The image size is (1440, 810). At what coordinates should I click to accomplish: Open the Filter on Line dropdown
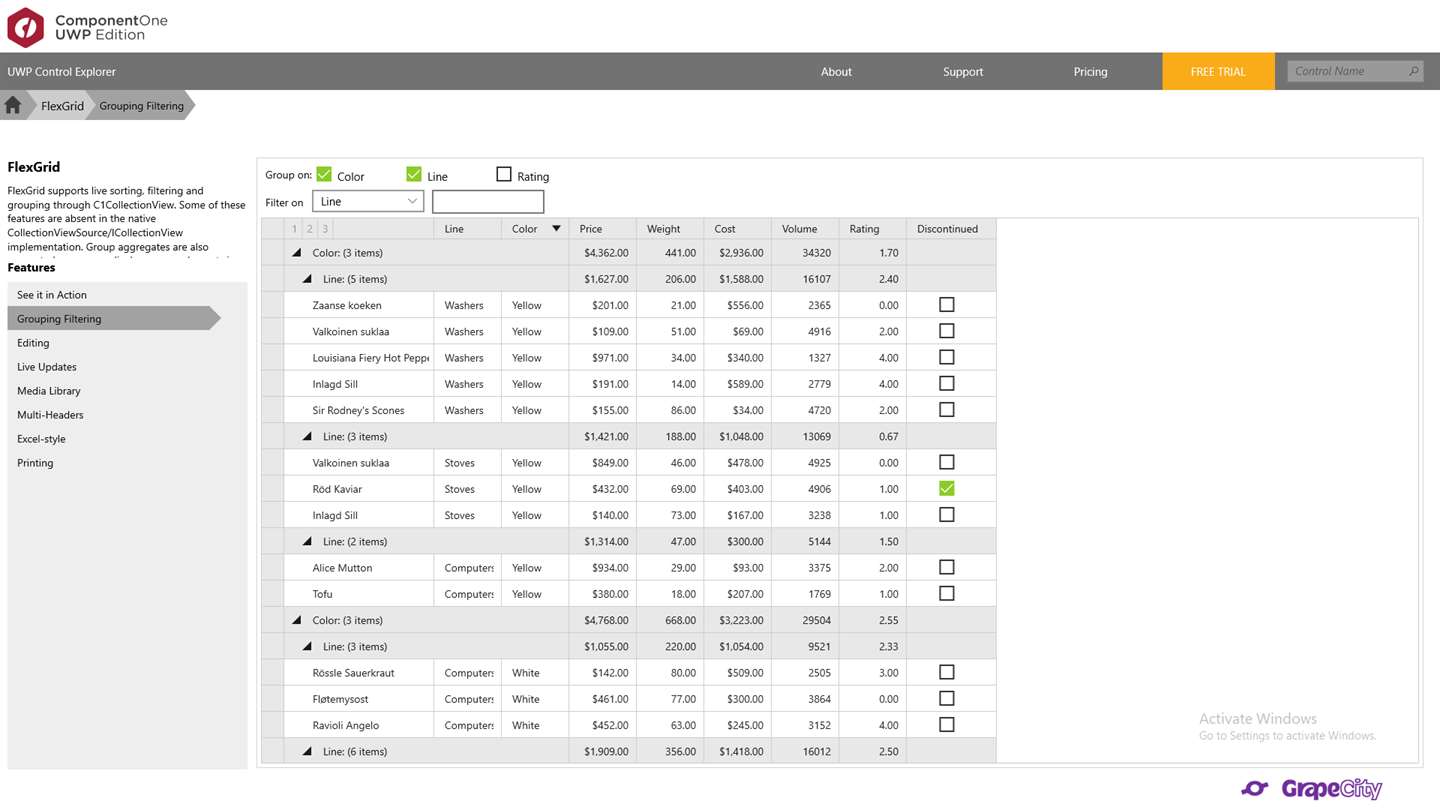pos(368,201)
